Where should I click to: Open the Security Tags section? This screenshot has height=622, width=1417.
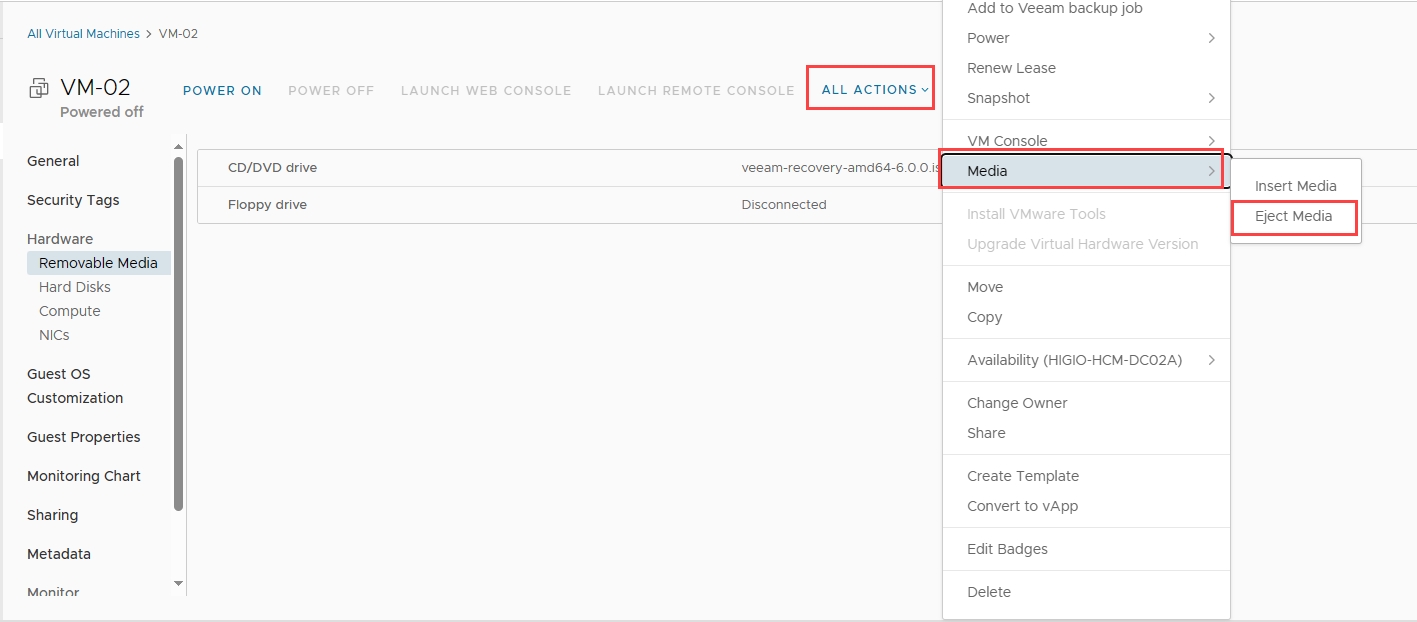pyautogui.click(x=73, y=200)
